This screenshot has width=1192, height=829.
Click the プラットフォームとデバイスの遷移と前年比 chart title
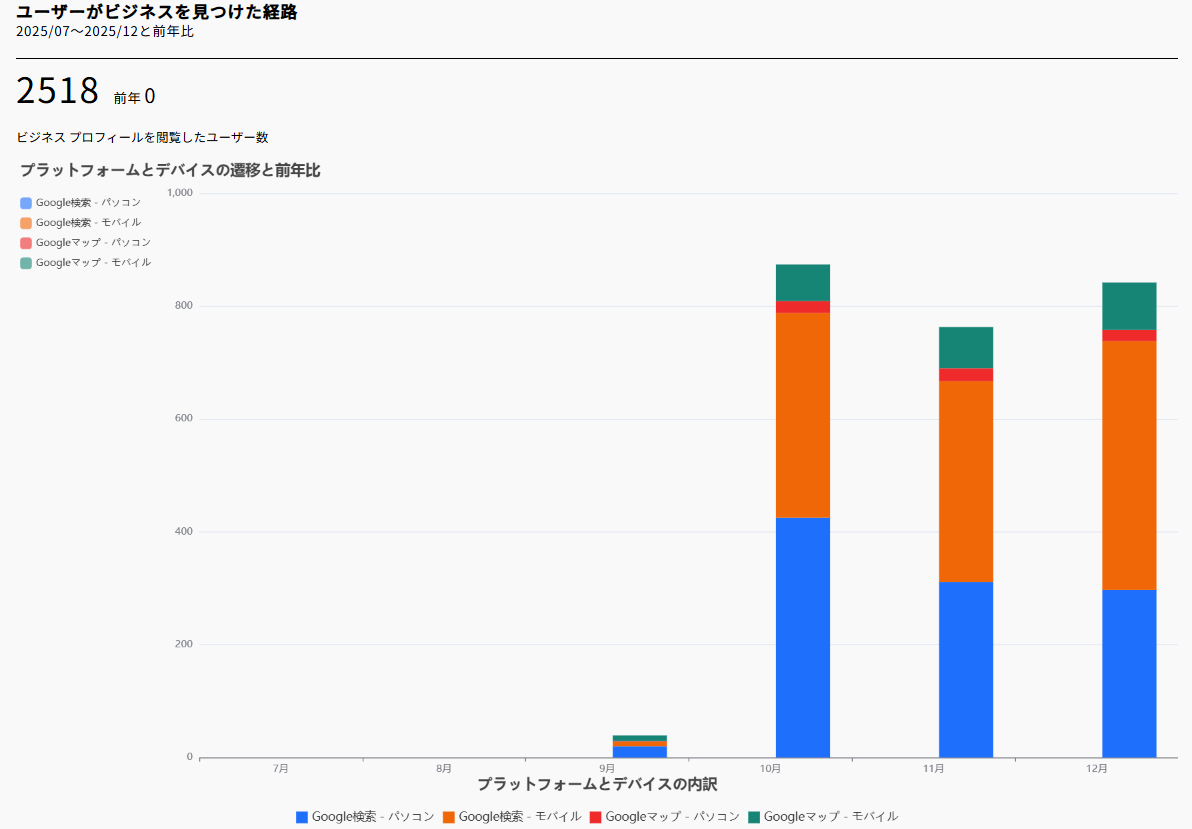click(x=170, y=171)
